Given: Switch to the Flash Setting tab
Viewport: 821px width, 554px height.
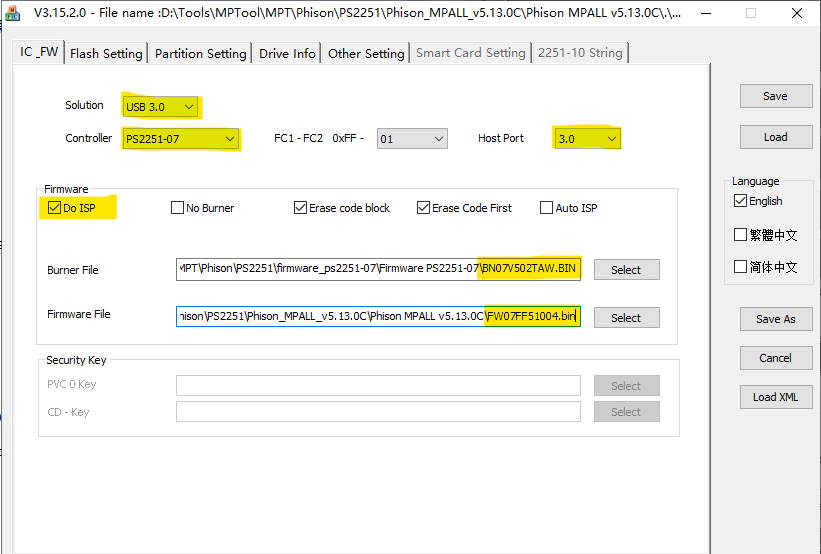Looking at the screenshot, I should [106, 53].
